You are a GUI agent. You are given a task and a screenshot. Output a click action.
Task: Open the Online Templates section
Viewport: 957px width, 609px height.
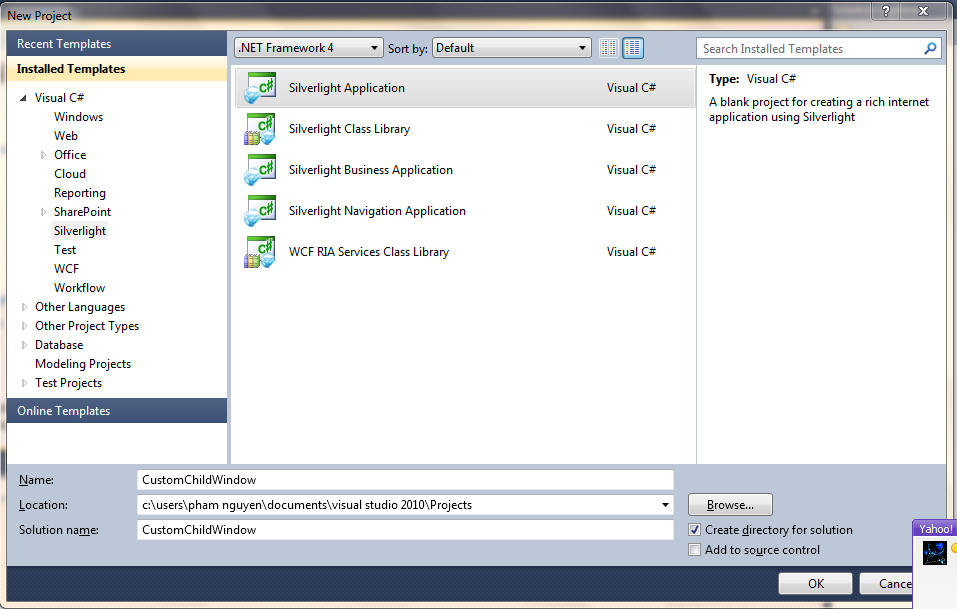click(64, 411)
